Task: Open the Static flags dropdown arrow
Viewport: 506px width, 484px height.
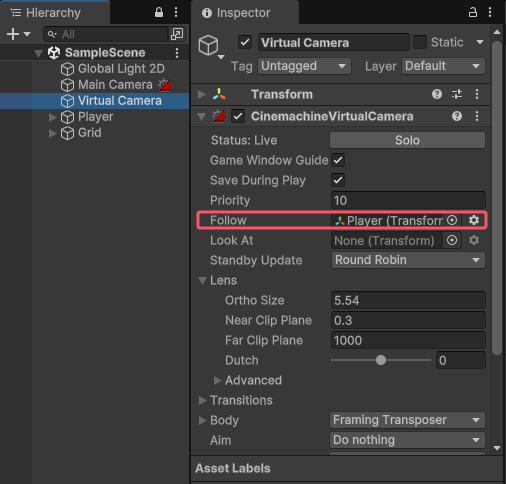Action: [x=480, y=42]
